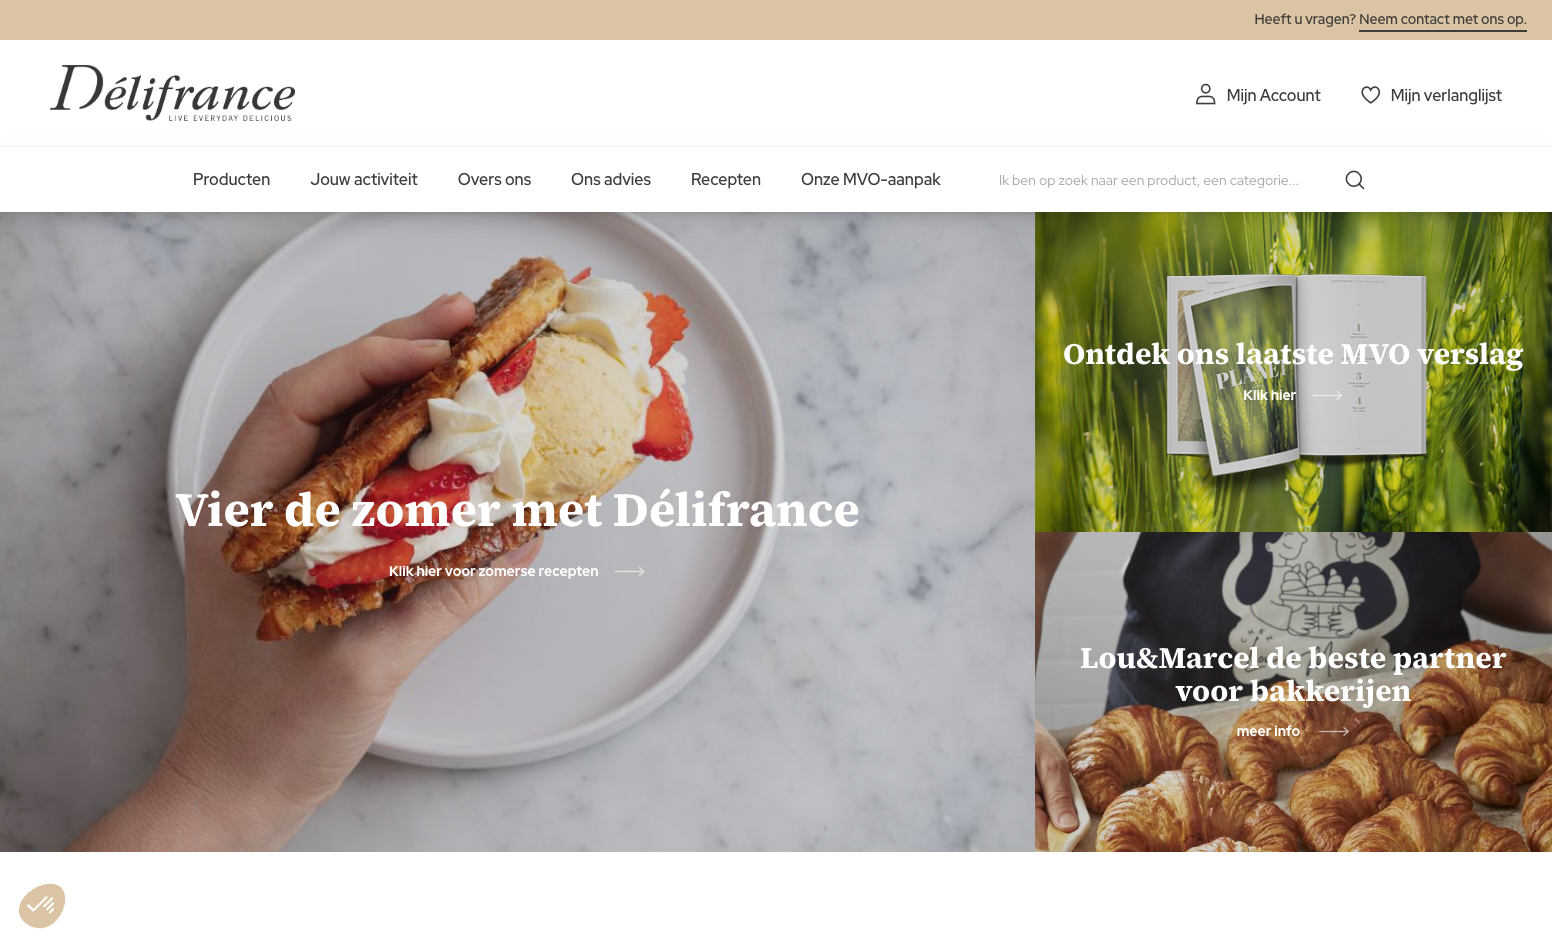Viewport: 1552px width, 940px height.
Task: Open the Jouw activiteit menu
Action: coord(364,180)
